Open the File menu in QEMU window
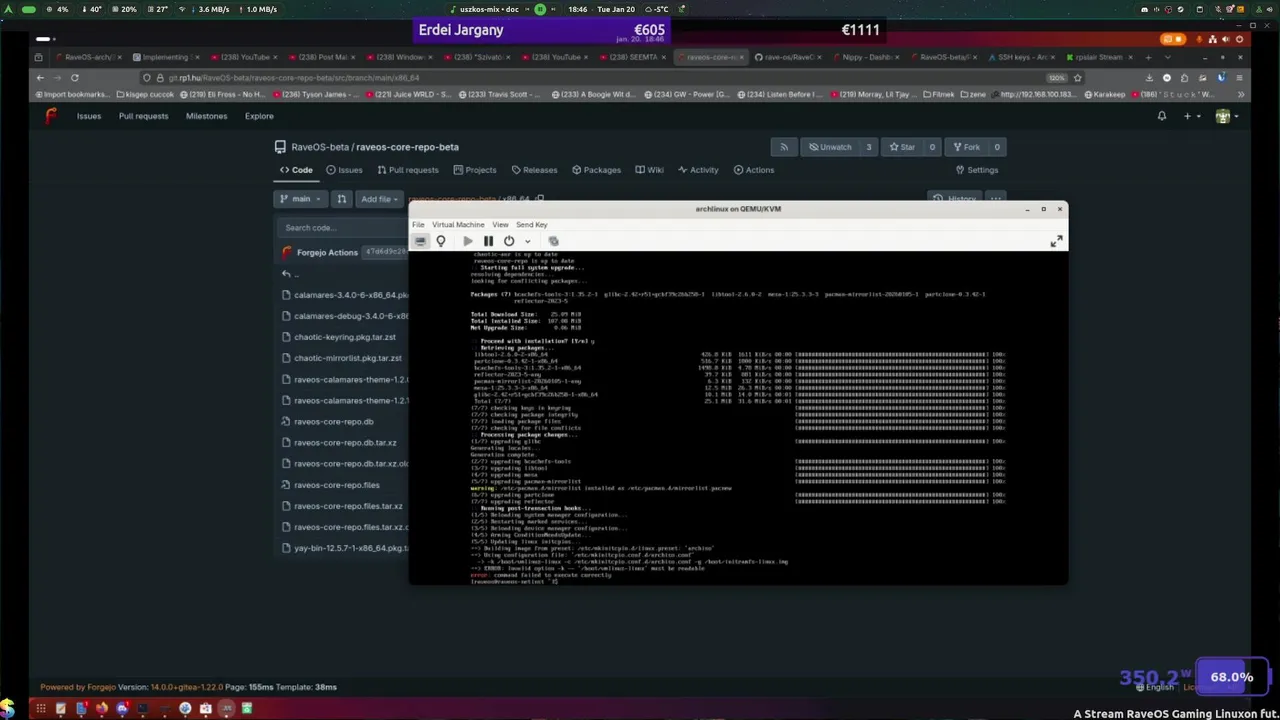This screenshot has width=1280, height=720. [x=418, y=224]
